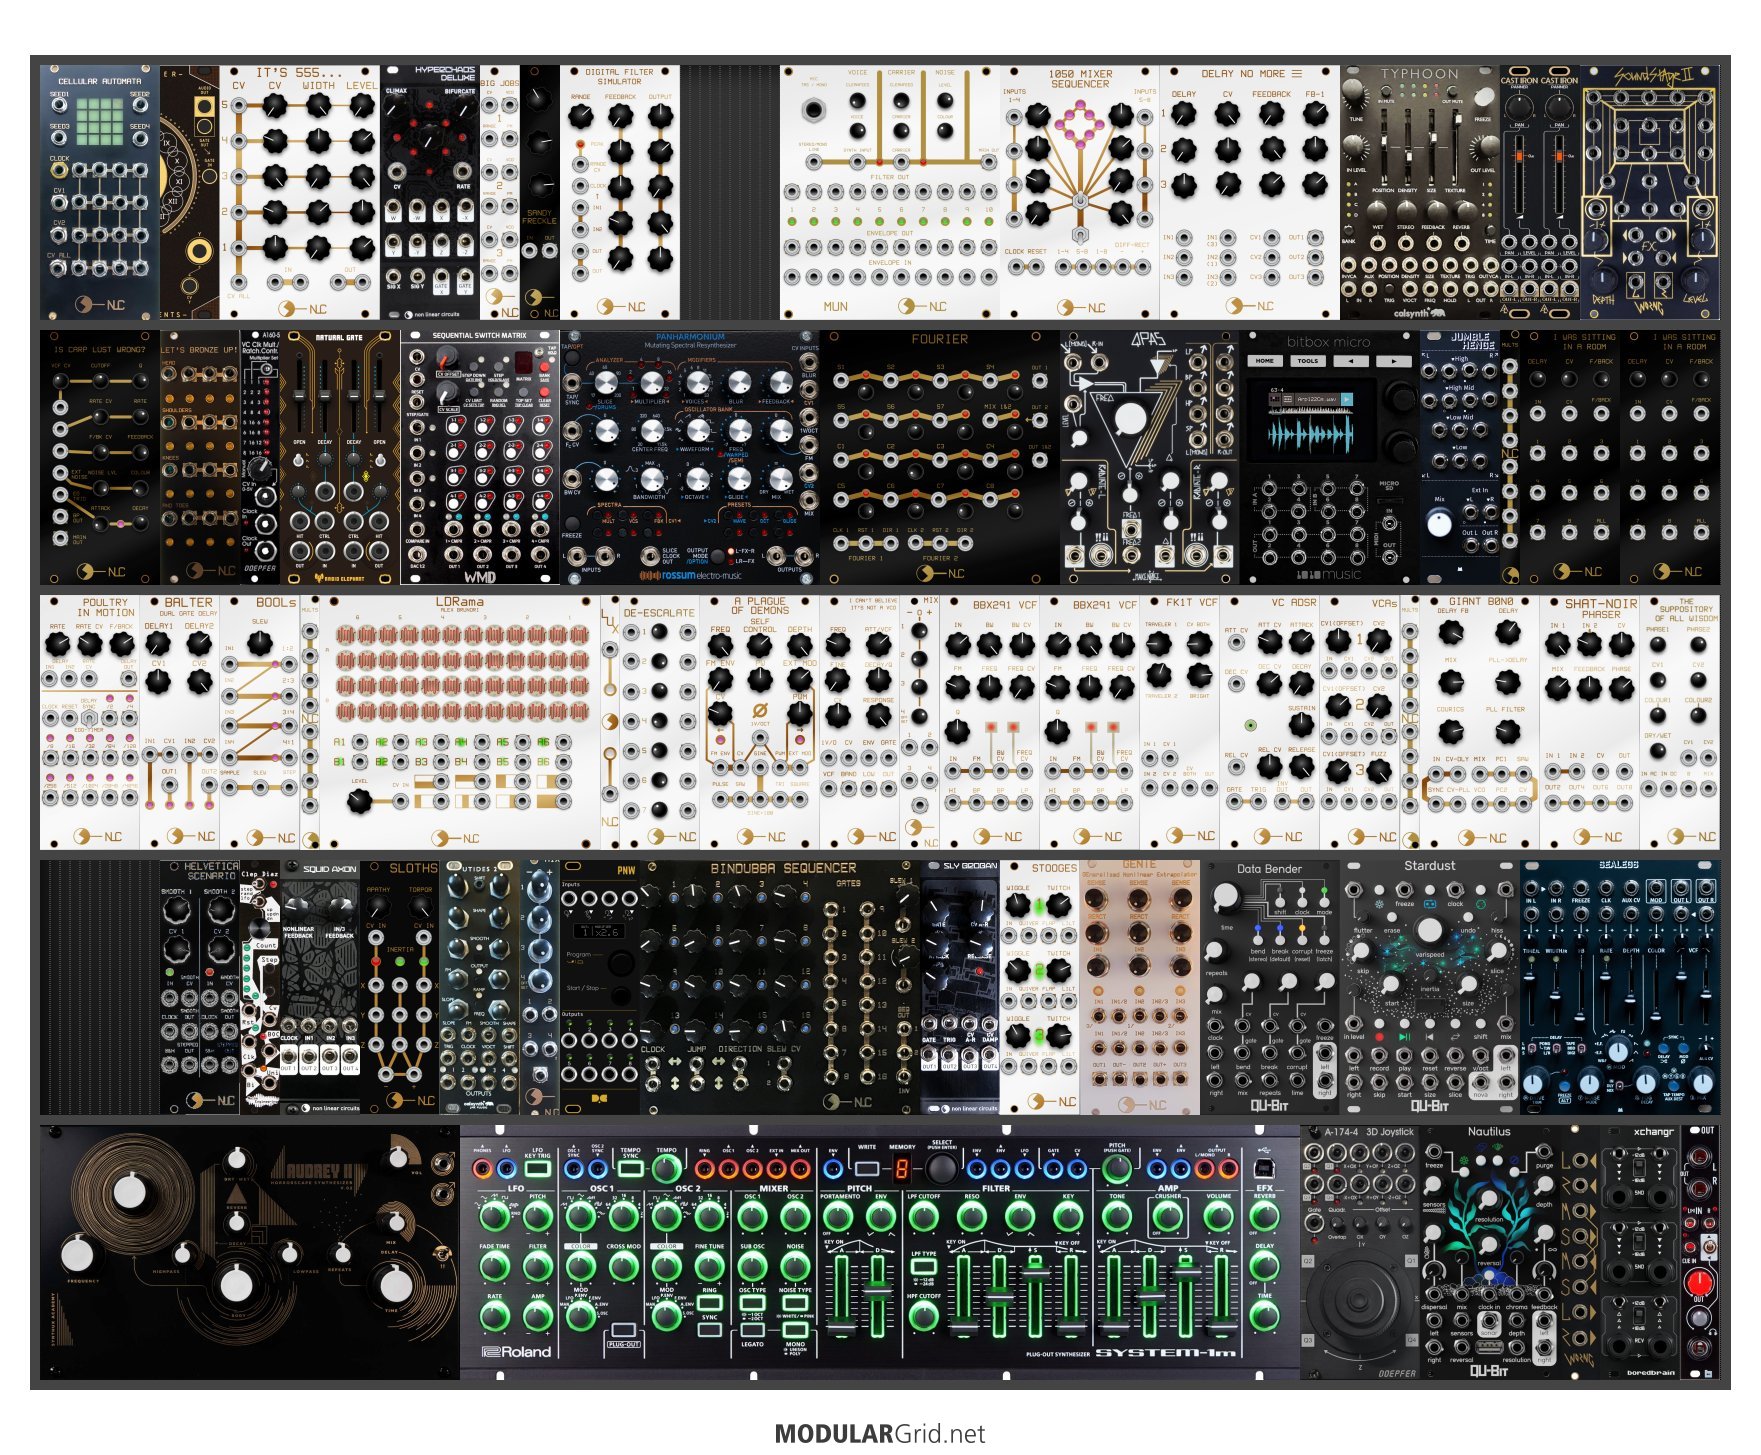Image resolution: width=1761 pixels, height=1455 pixels.
Task: Click the "FOURIER" module title
Action: 940,339
